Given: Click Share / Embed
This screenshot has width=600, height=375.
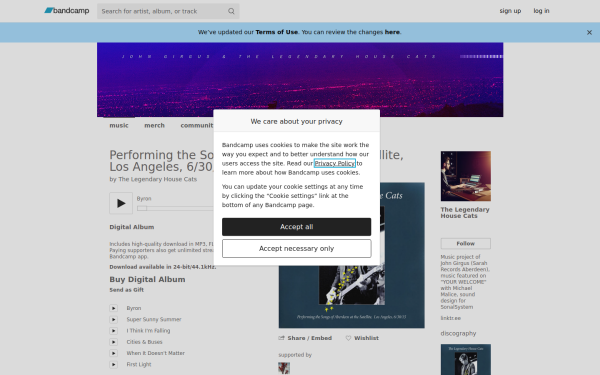Looking at the screenshot, I should [x=305, y=338].
